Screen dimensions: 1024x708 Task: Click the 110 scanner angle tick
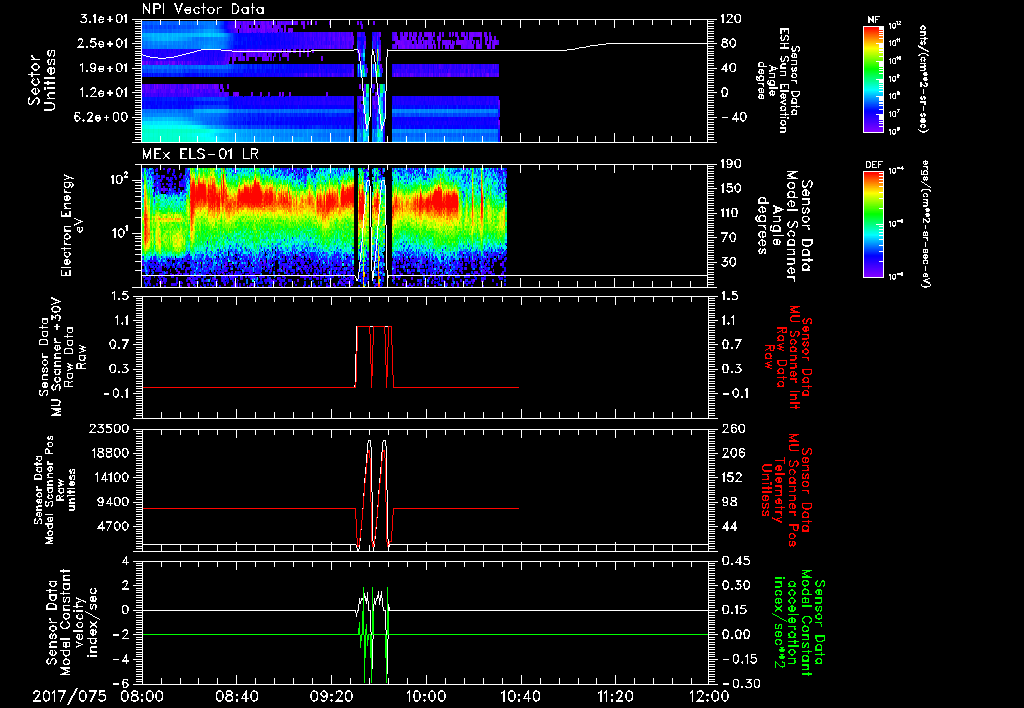[731, 213]
